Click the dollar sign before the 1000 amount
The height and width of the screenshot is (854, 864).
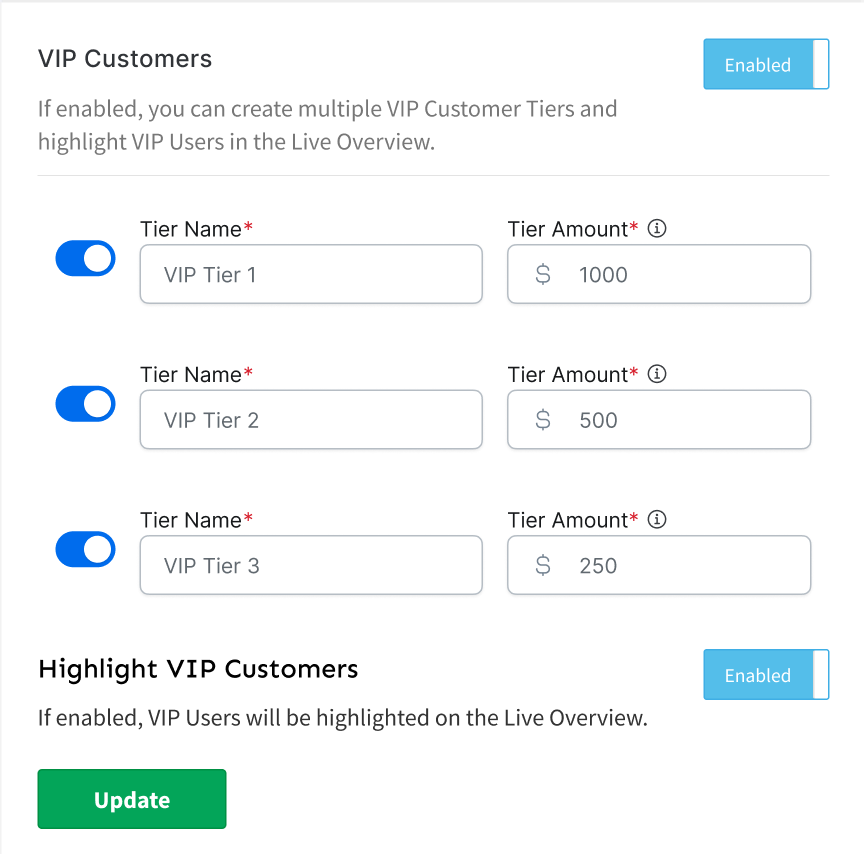[543, 275]
